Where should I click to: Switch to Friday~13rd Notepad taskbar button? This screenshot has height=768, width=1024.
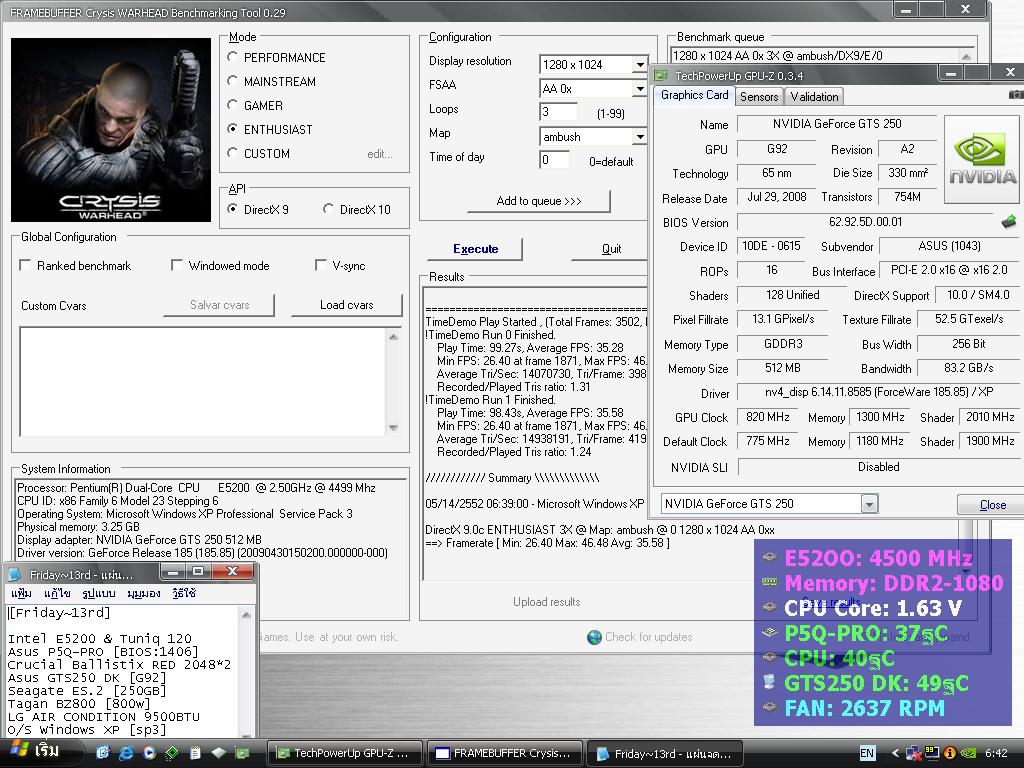click(664, 753)
